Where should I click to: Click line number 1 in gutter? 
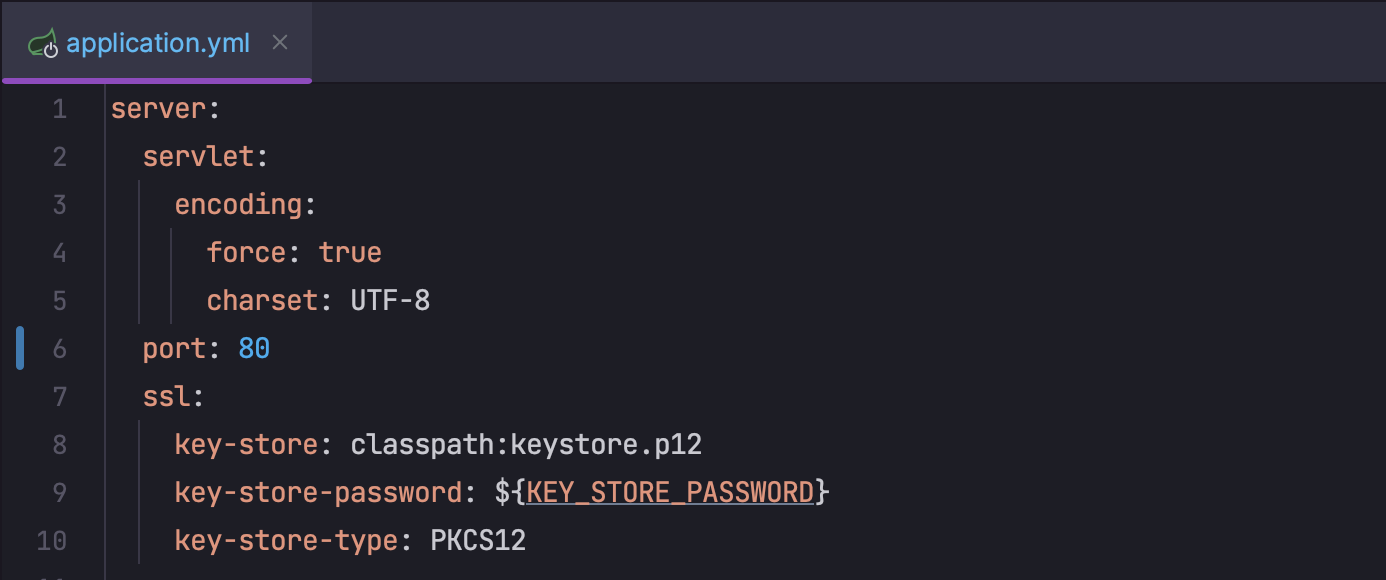(x=59, y=109)
